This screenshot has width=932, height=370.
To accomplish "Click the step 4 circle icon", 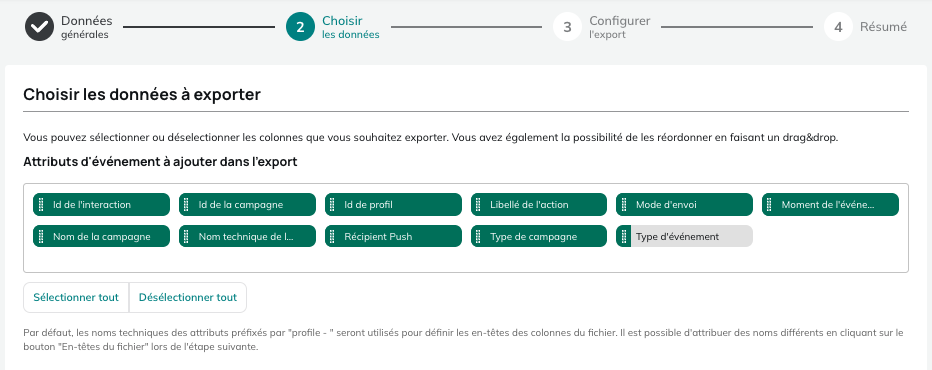I will [x=838, y=27].
